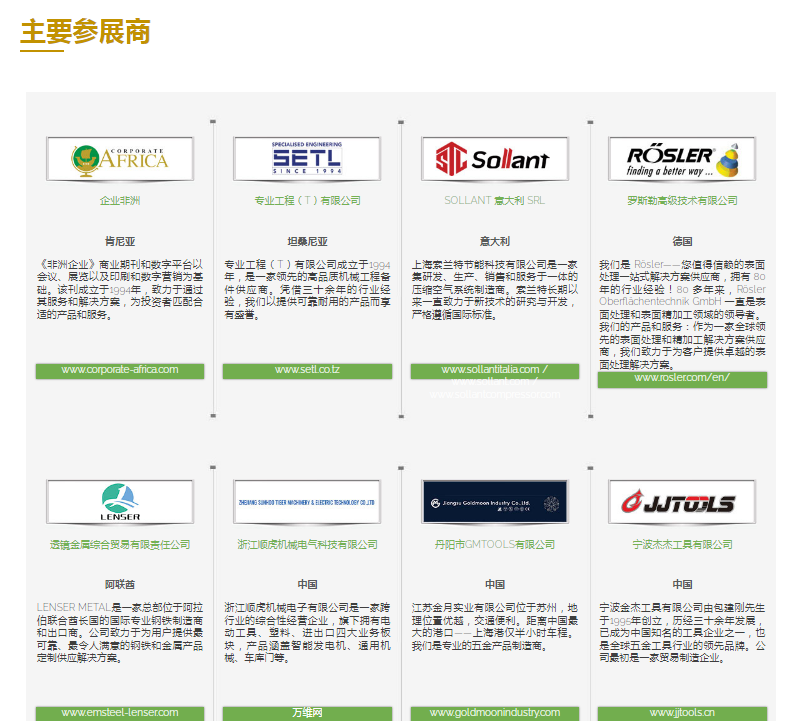Click the Lenser logo
This screenshot has width=805, height=721.
pyautogui.click(x=120, y=502)
